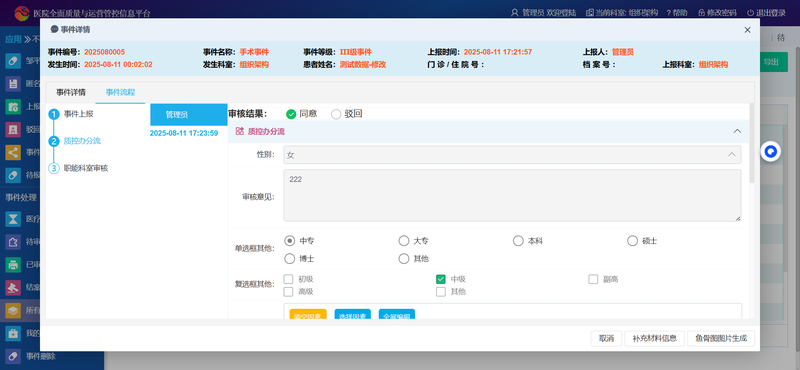Enable the 高级 checkbox
The width and height of the screenshot is (800, 370).
pos(288,292)
